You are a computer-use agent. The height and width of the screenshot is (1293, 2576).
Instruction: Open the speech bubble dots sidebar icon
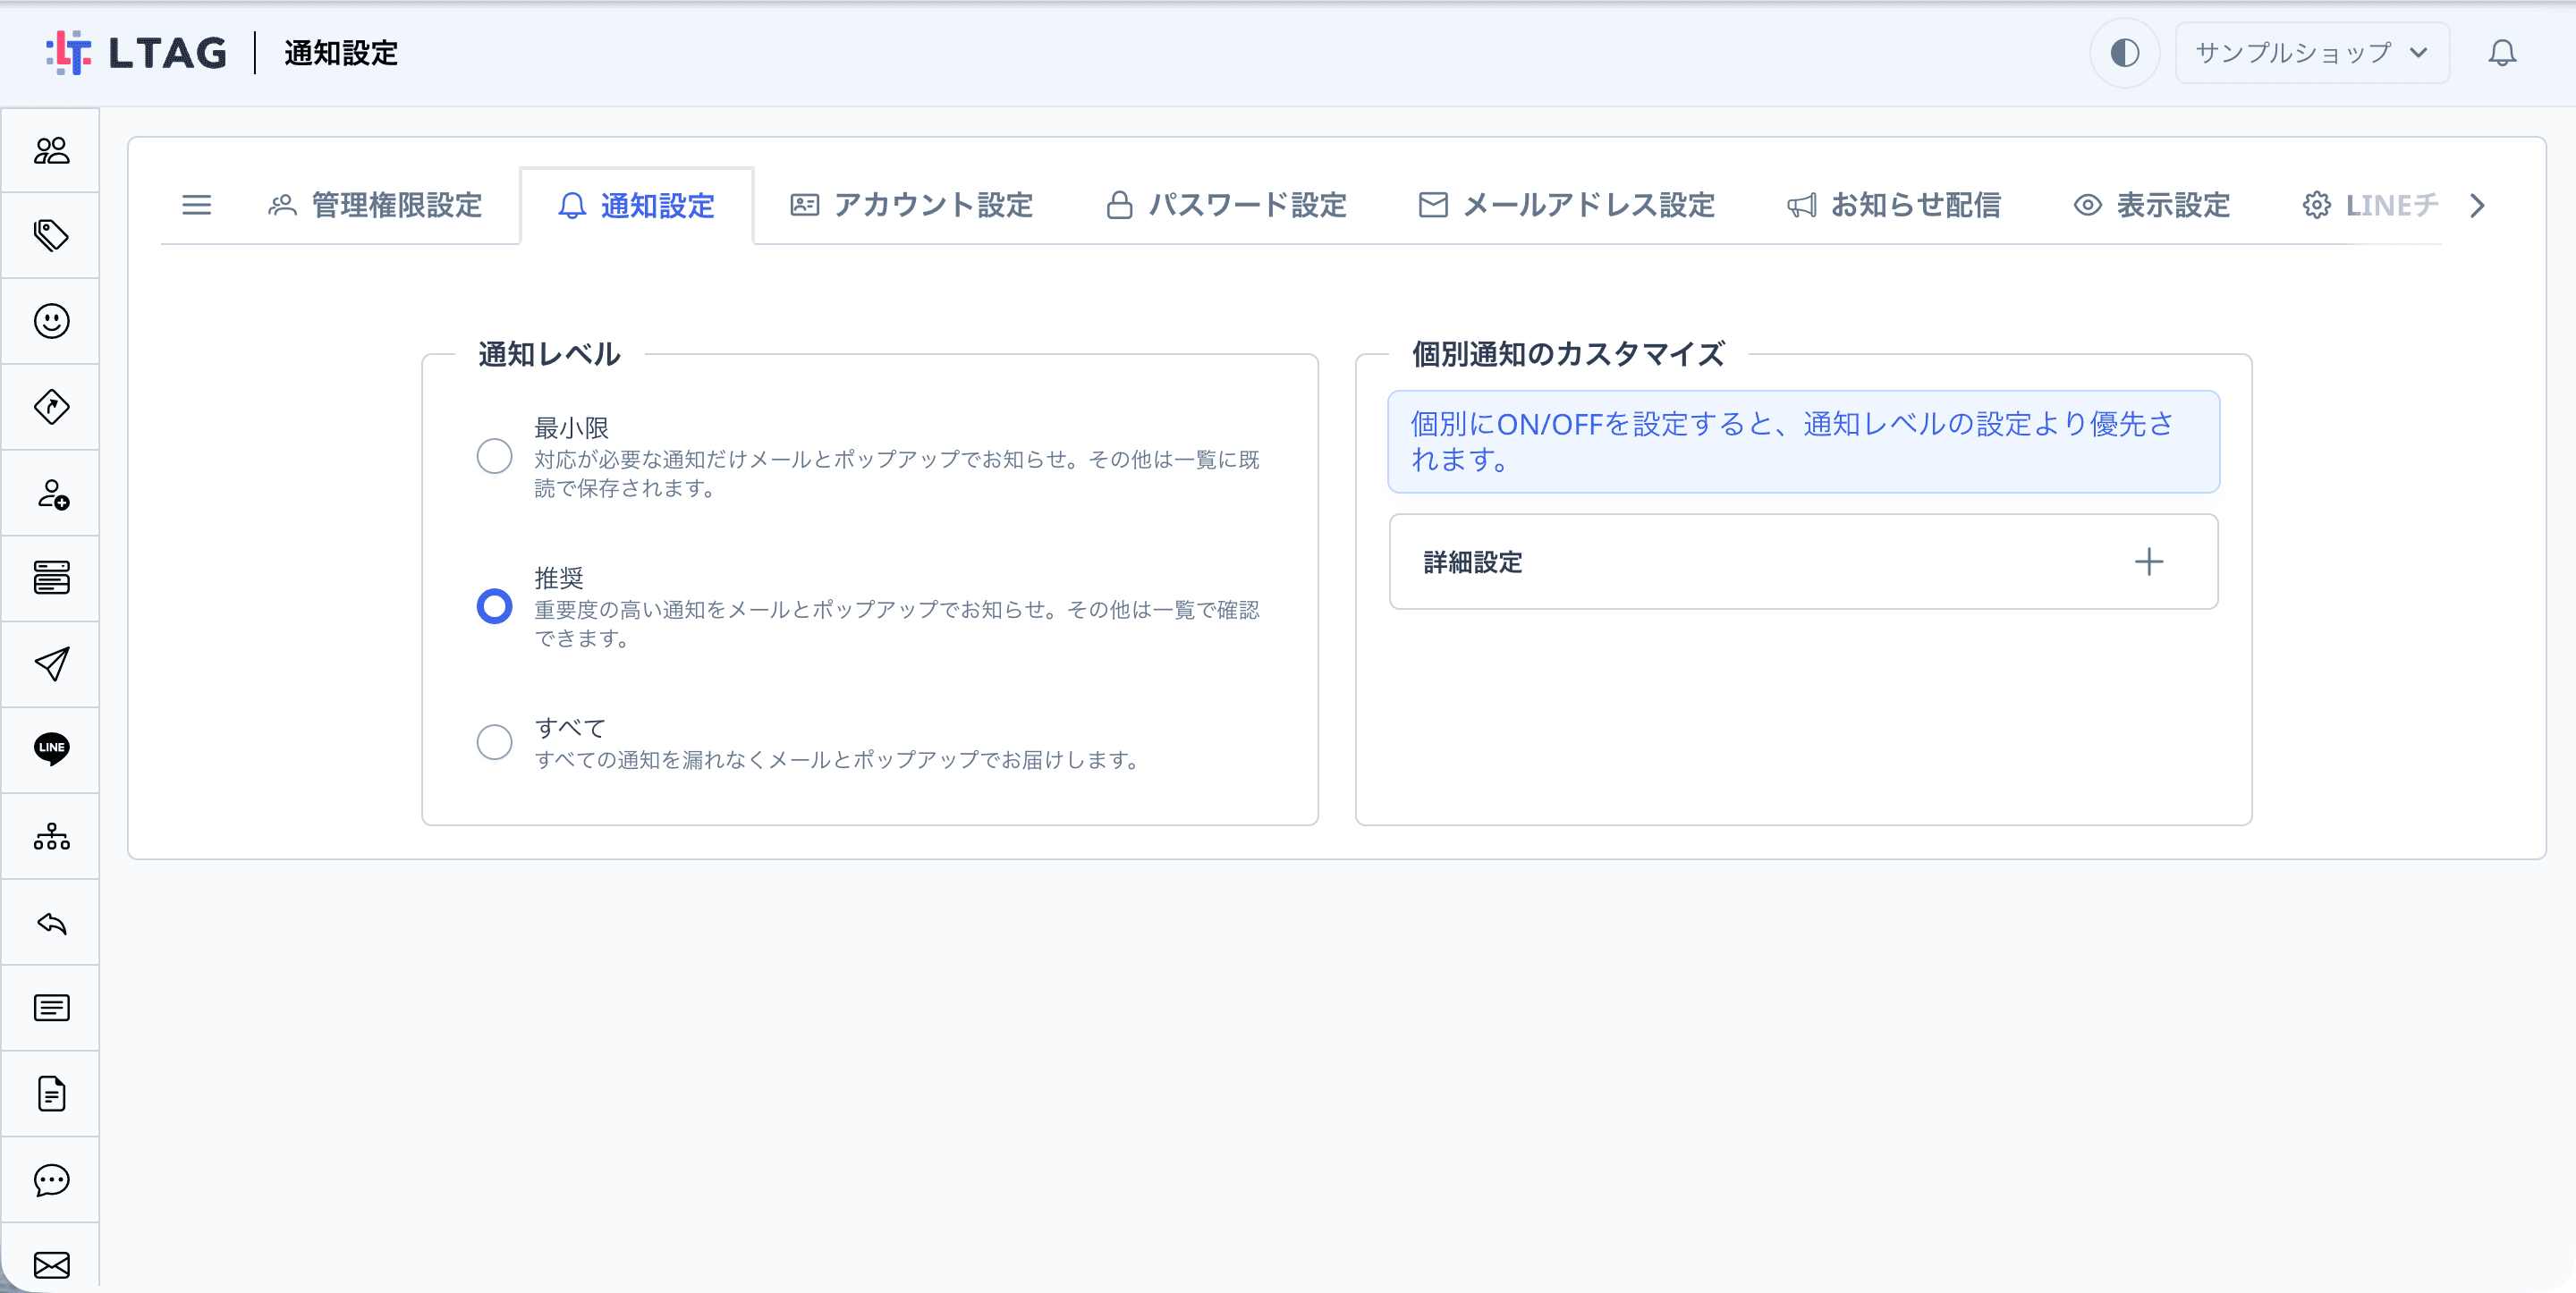tap(51, 1180)
